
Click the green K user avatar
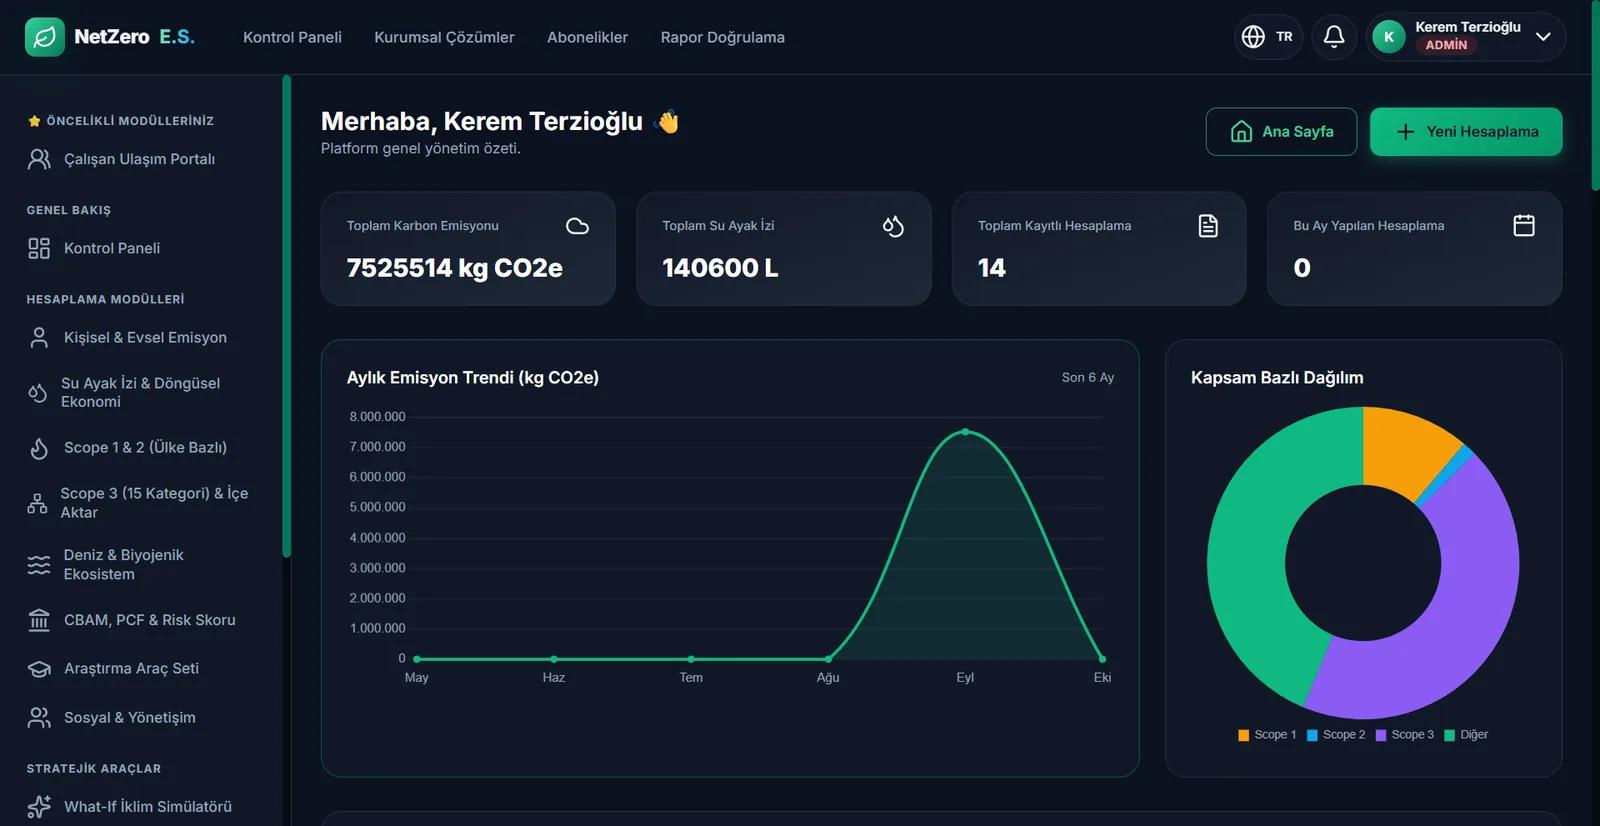(1389, 37)
